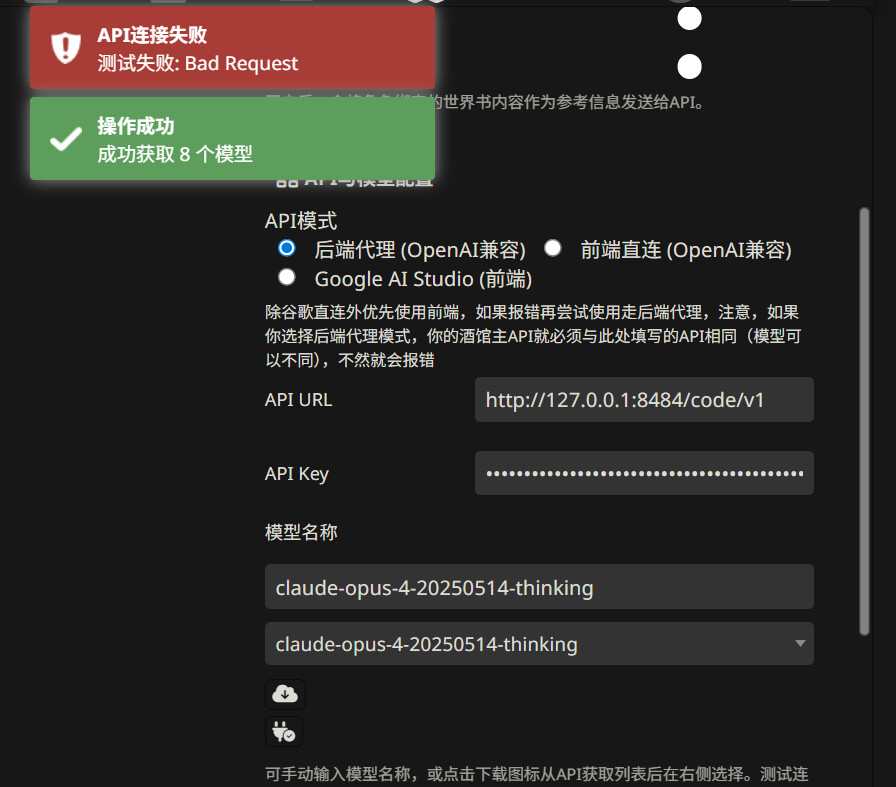Viewport: 896px width, 787px height.
Task: Click the 'API Key' field label
Action: tap(296, 474)
